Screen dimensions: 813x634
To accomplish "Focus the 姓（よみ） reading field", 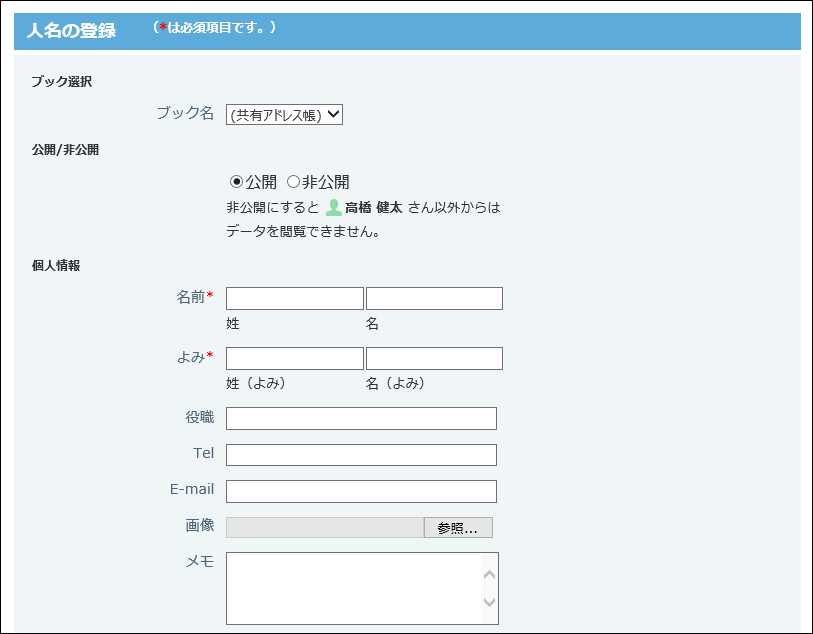I will click(294, 359).
